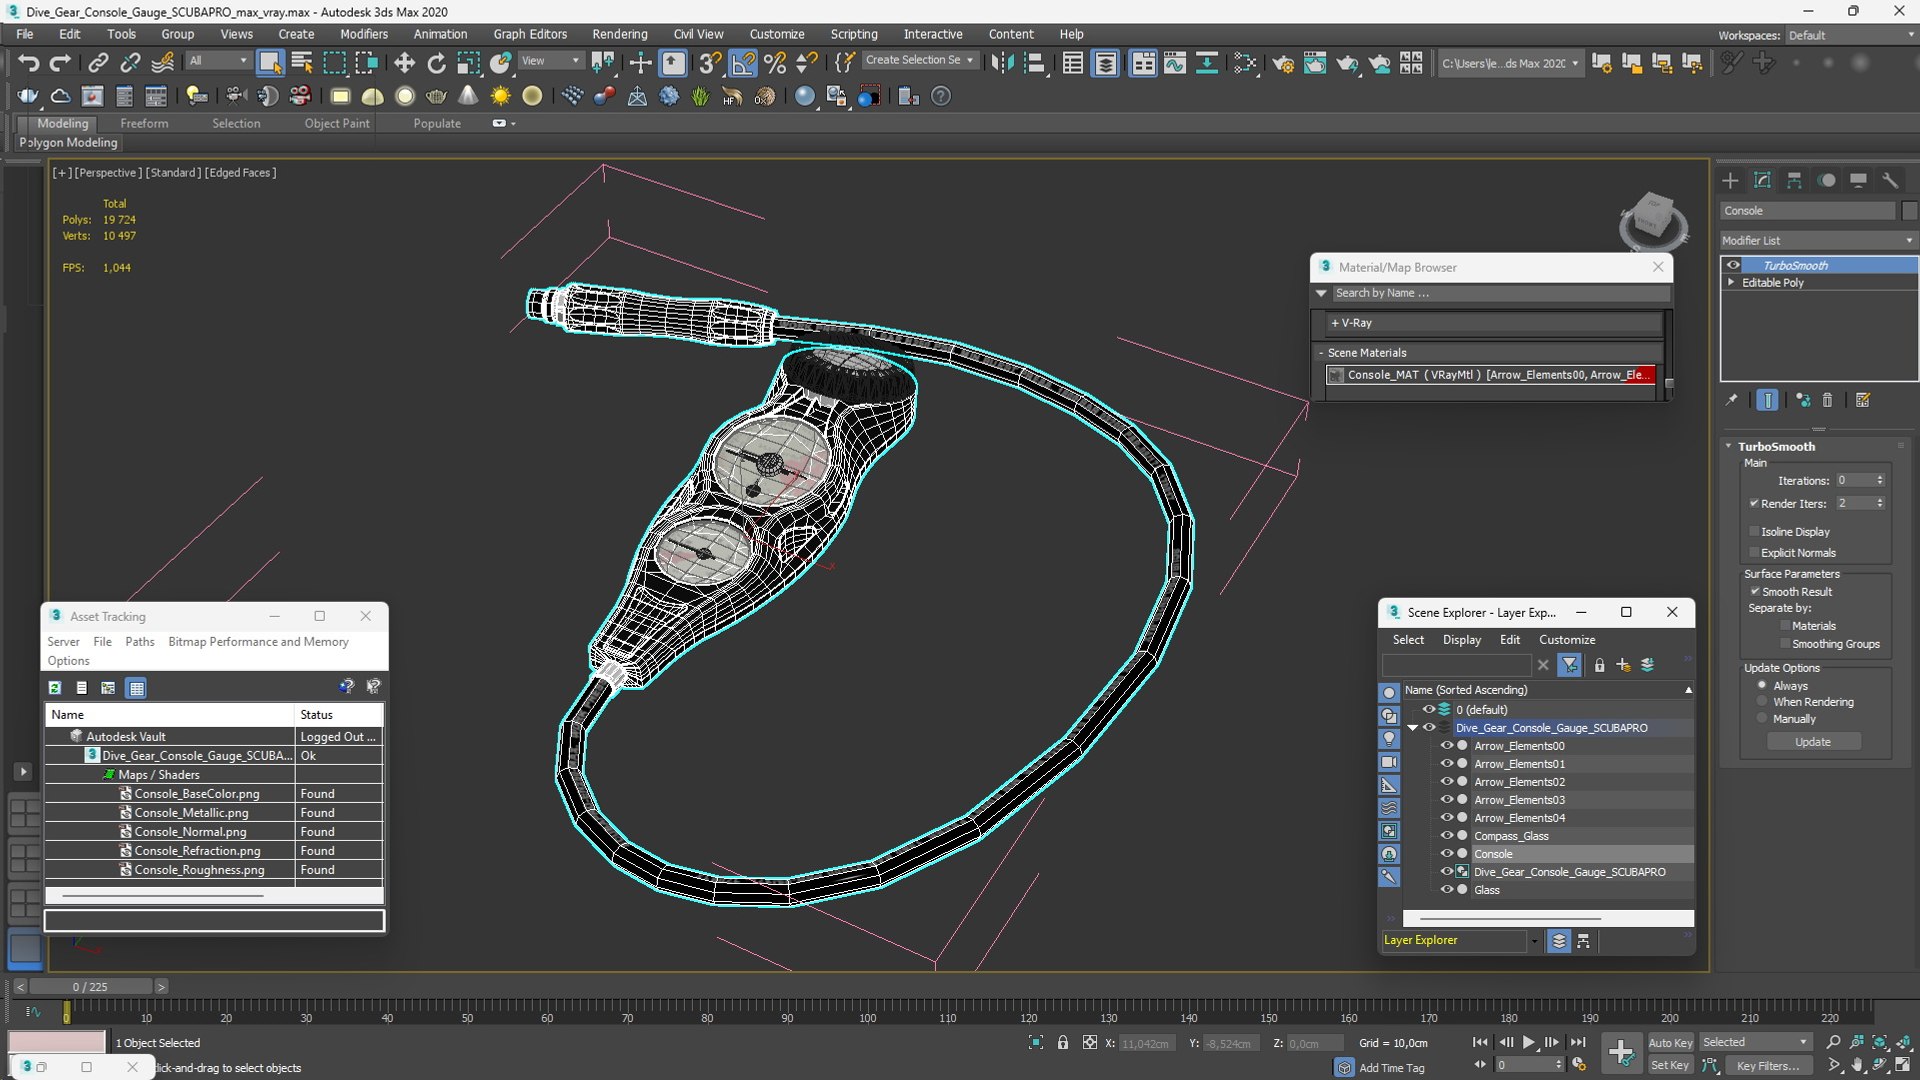Toggle the Render Iters checkbox
The height and width of the screenshot is (1080, 1920).
1754,504
